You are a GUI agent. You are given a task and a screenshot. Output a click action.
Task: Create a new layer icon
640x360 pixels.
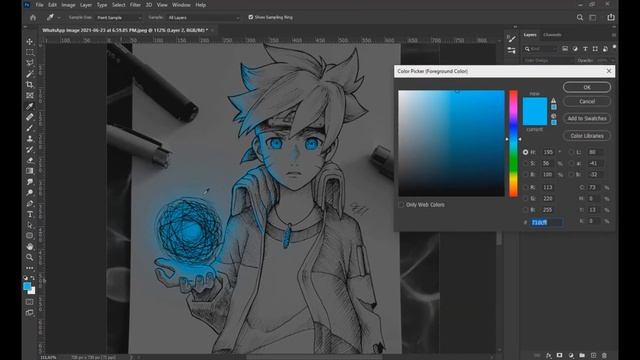point(593,356)
